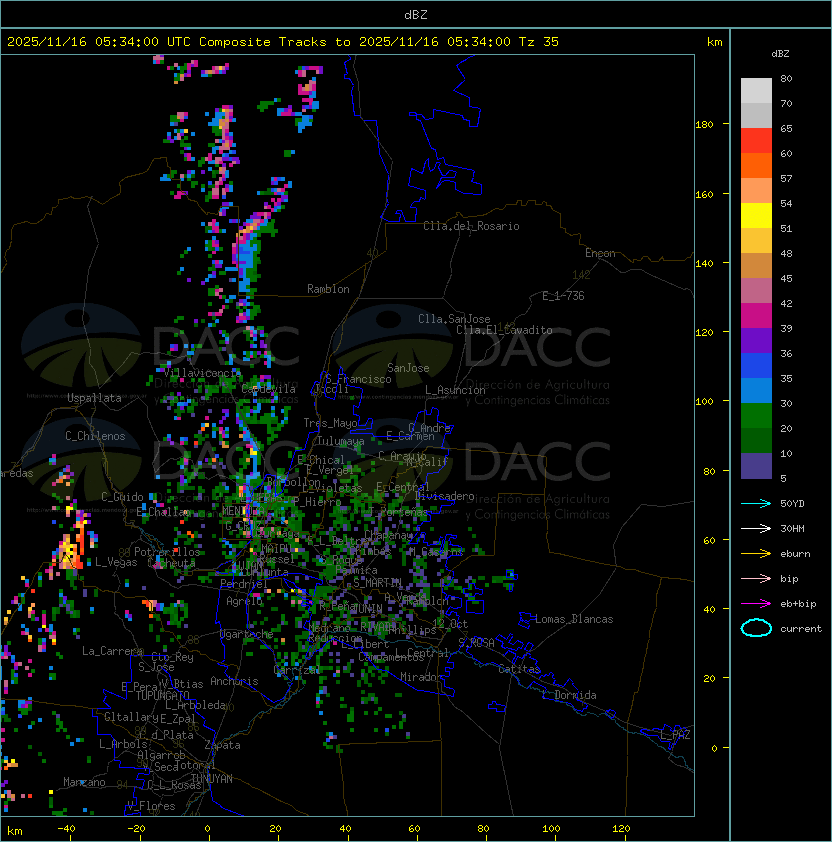Screen dimensions: 832x842
Task: Click the L_Asuncion map label
Action: (455, 390)
